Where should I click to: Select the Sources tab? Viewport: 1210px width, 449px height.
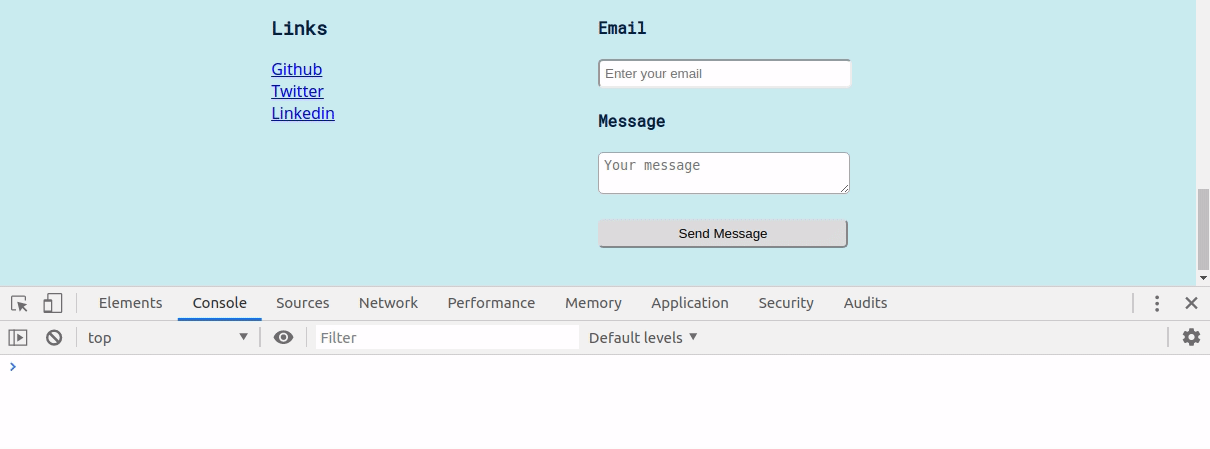tap(302, 303)
